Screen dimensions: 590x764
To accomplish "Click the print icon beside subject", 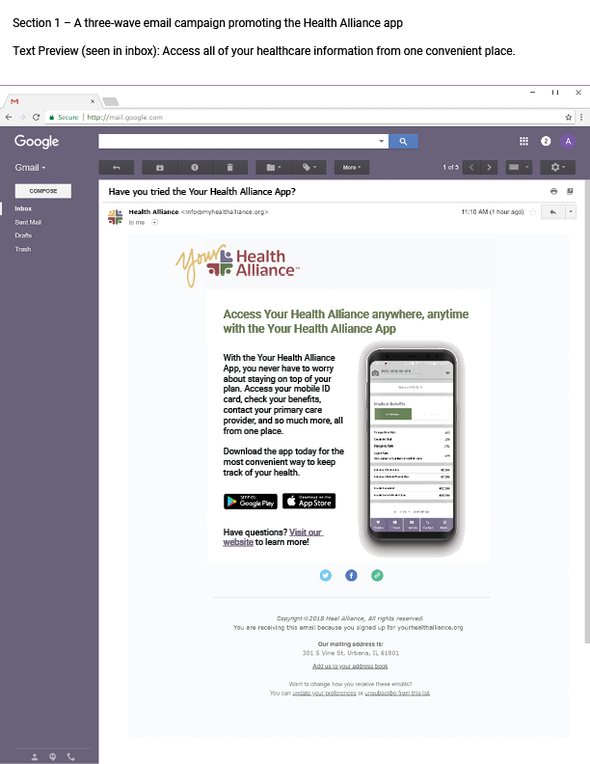I will click(x=553, y=191).
